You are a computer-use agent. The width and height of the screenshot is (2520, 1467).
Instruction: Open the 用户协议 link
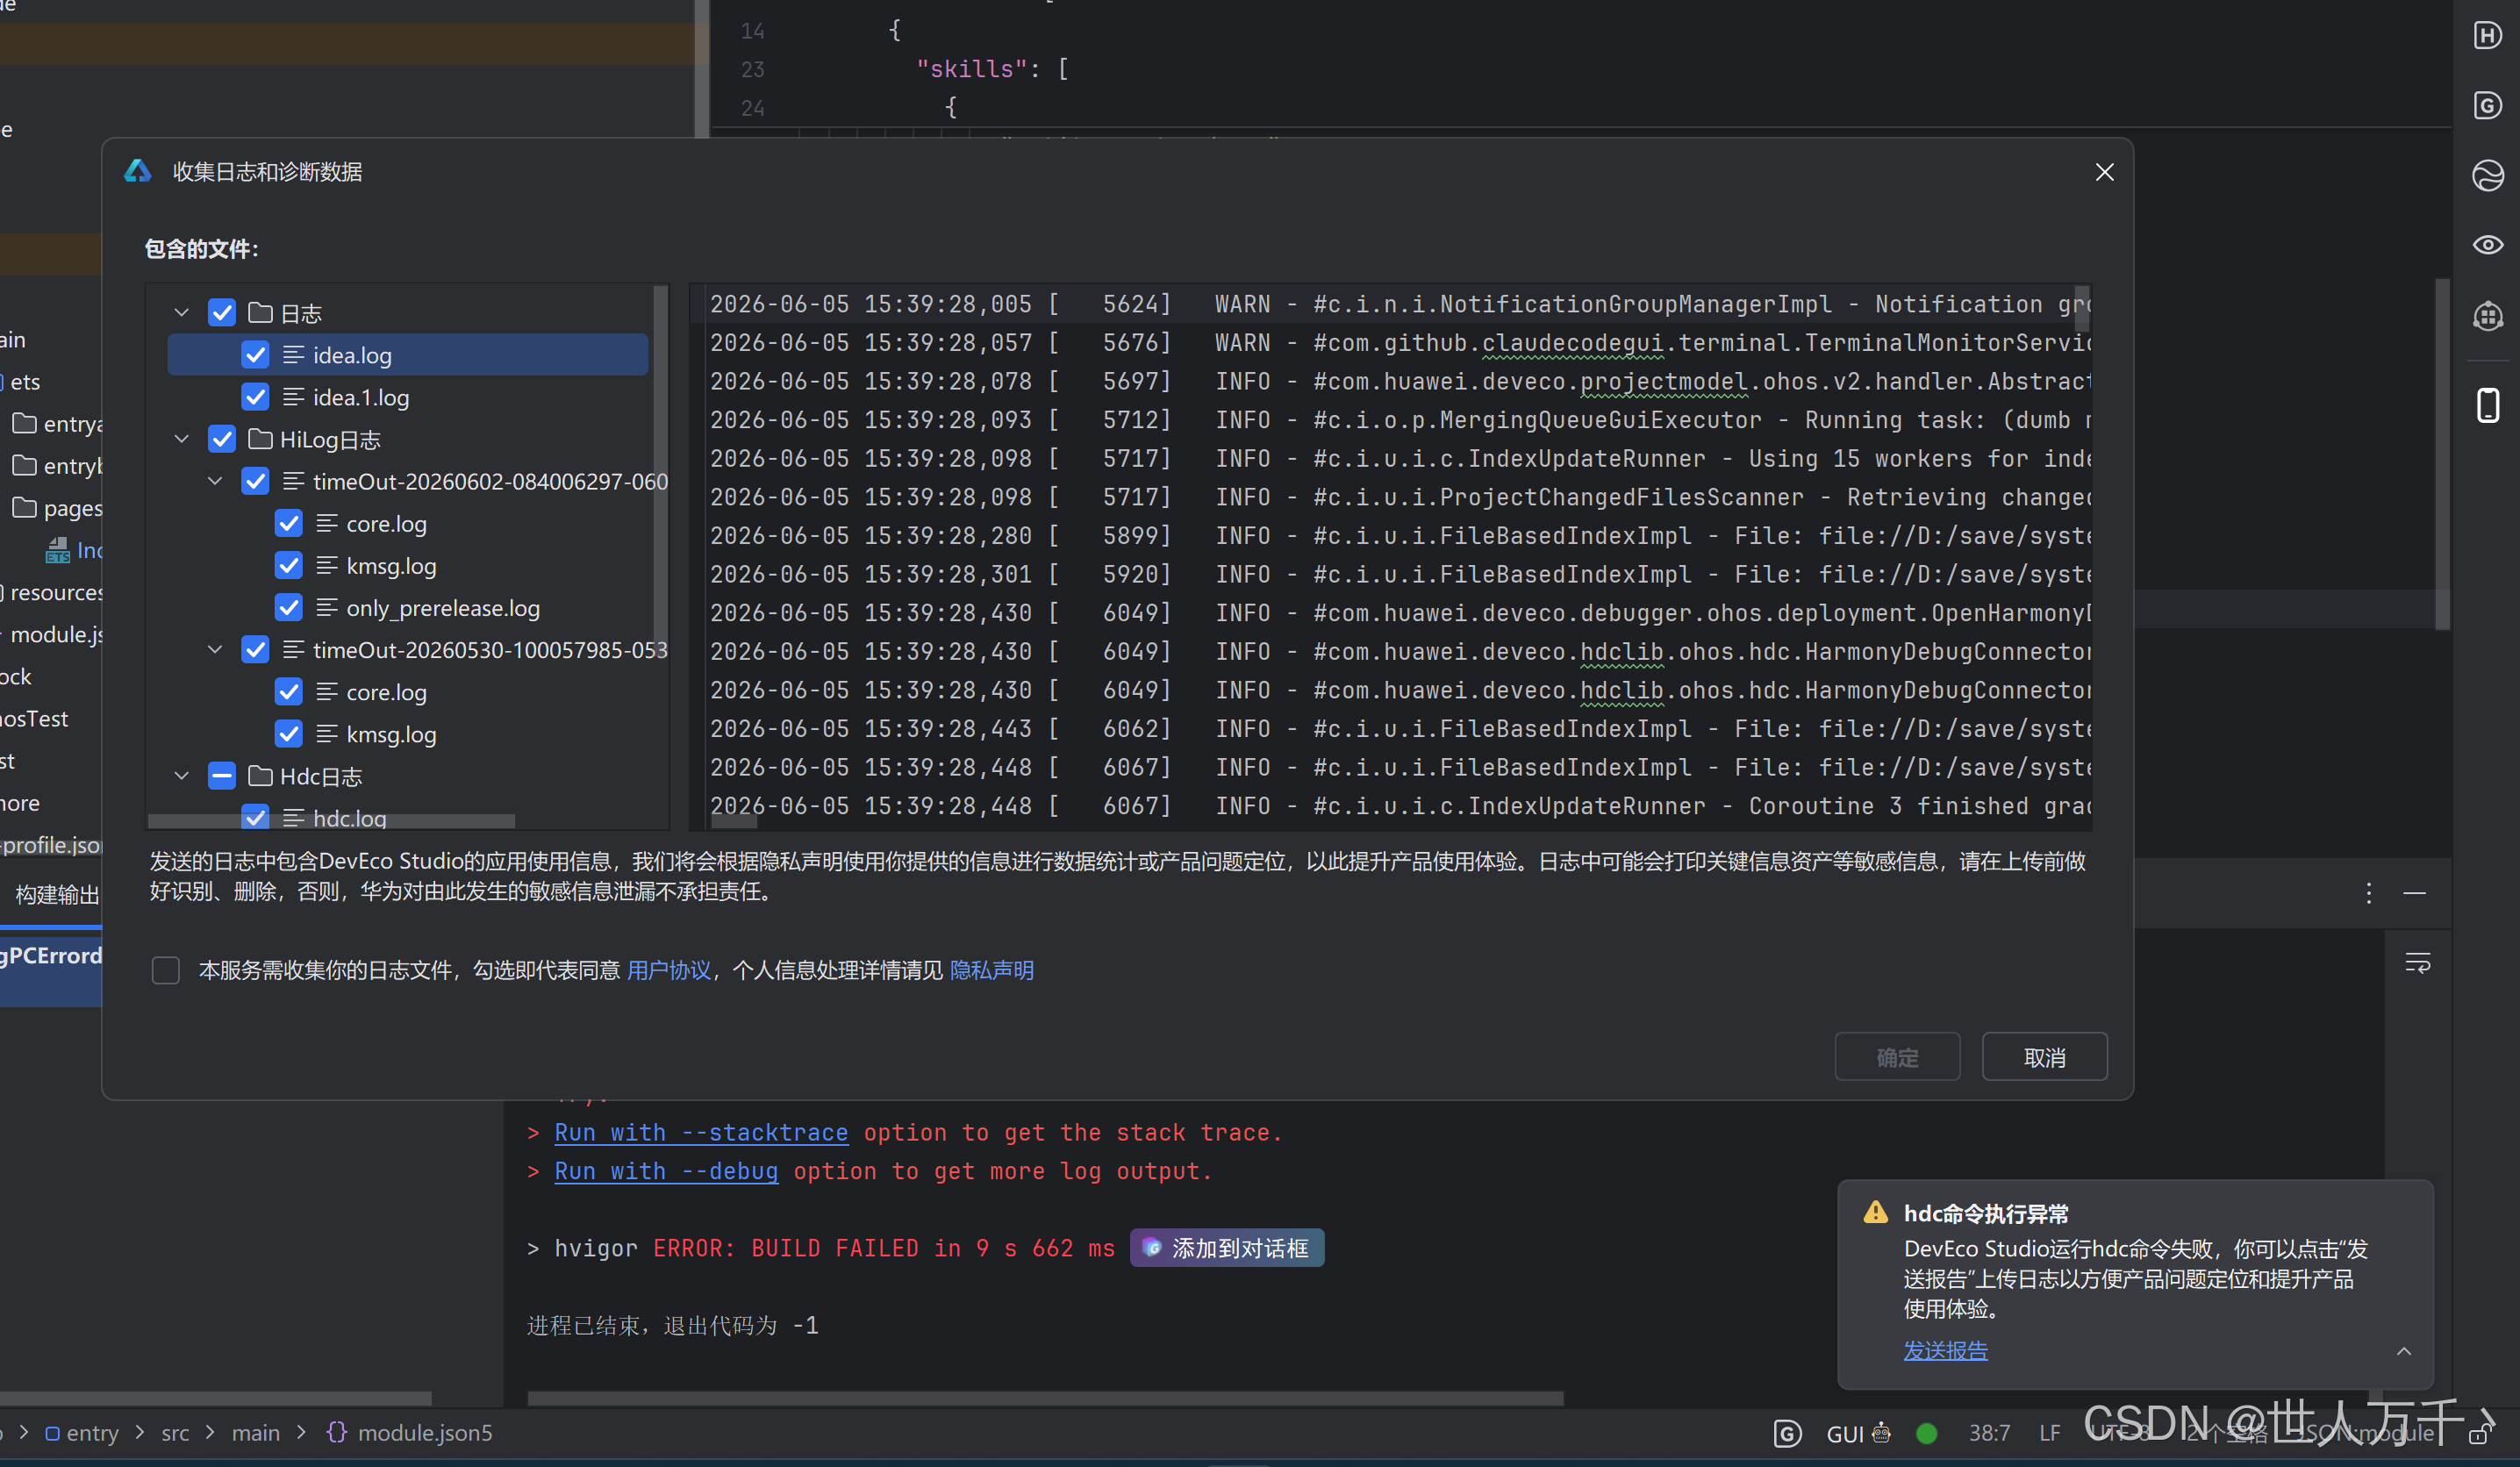point(668,970)
